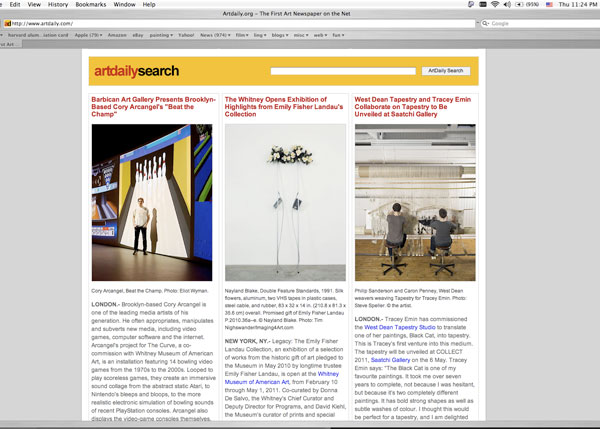Open the Window menu
The image size is (600, 429).
(124, 5)
